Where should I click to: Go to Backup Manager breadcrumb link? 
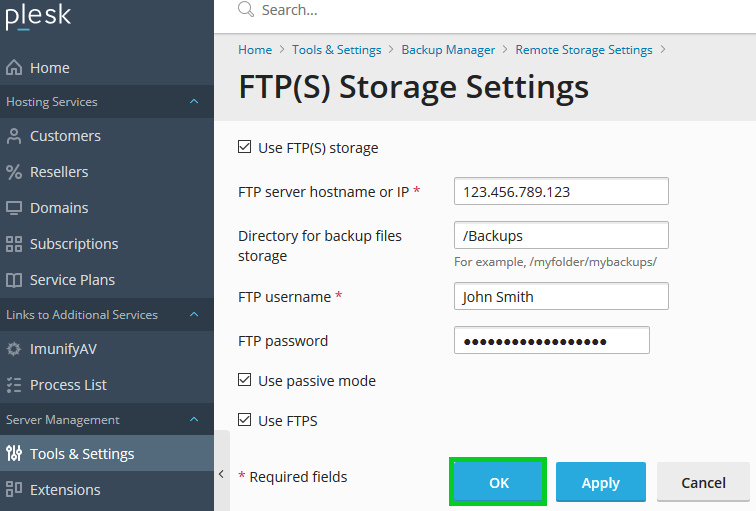[x=448, y=50]
